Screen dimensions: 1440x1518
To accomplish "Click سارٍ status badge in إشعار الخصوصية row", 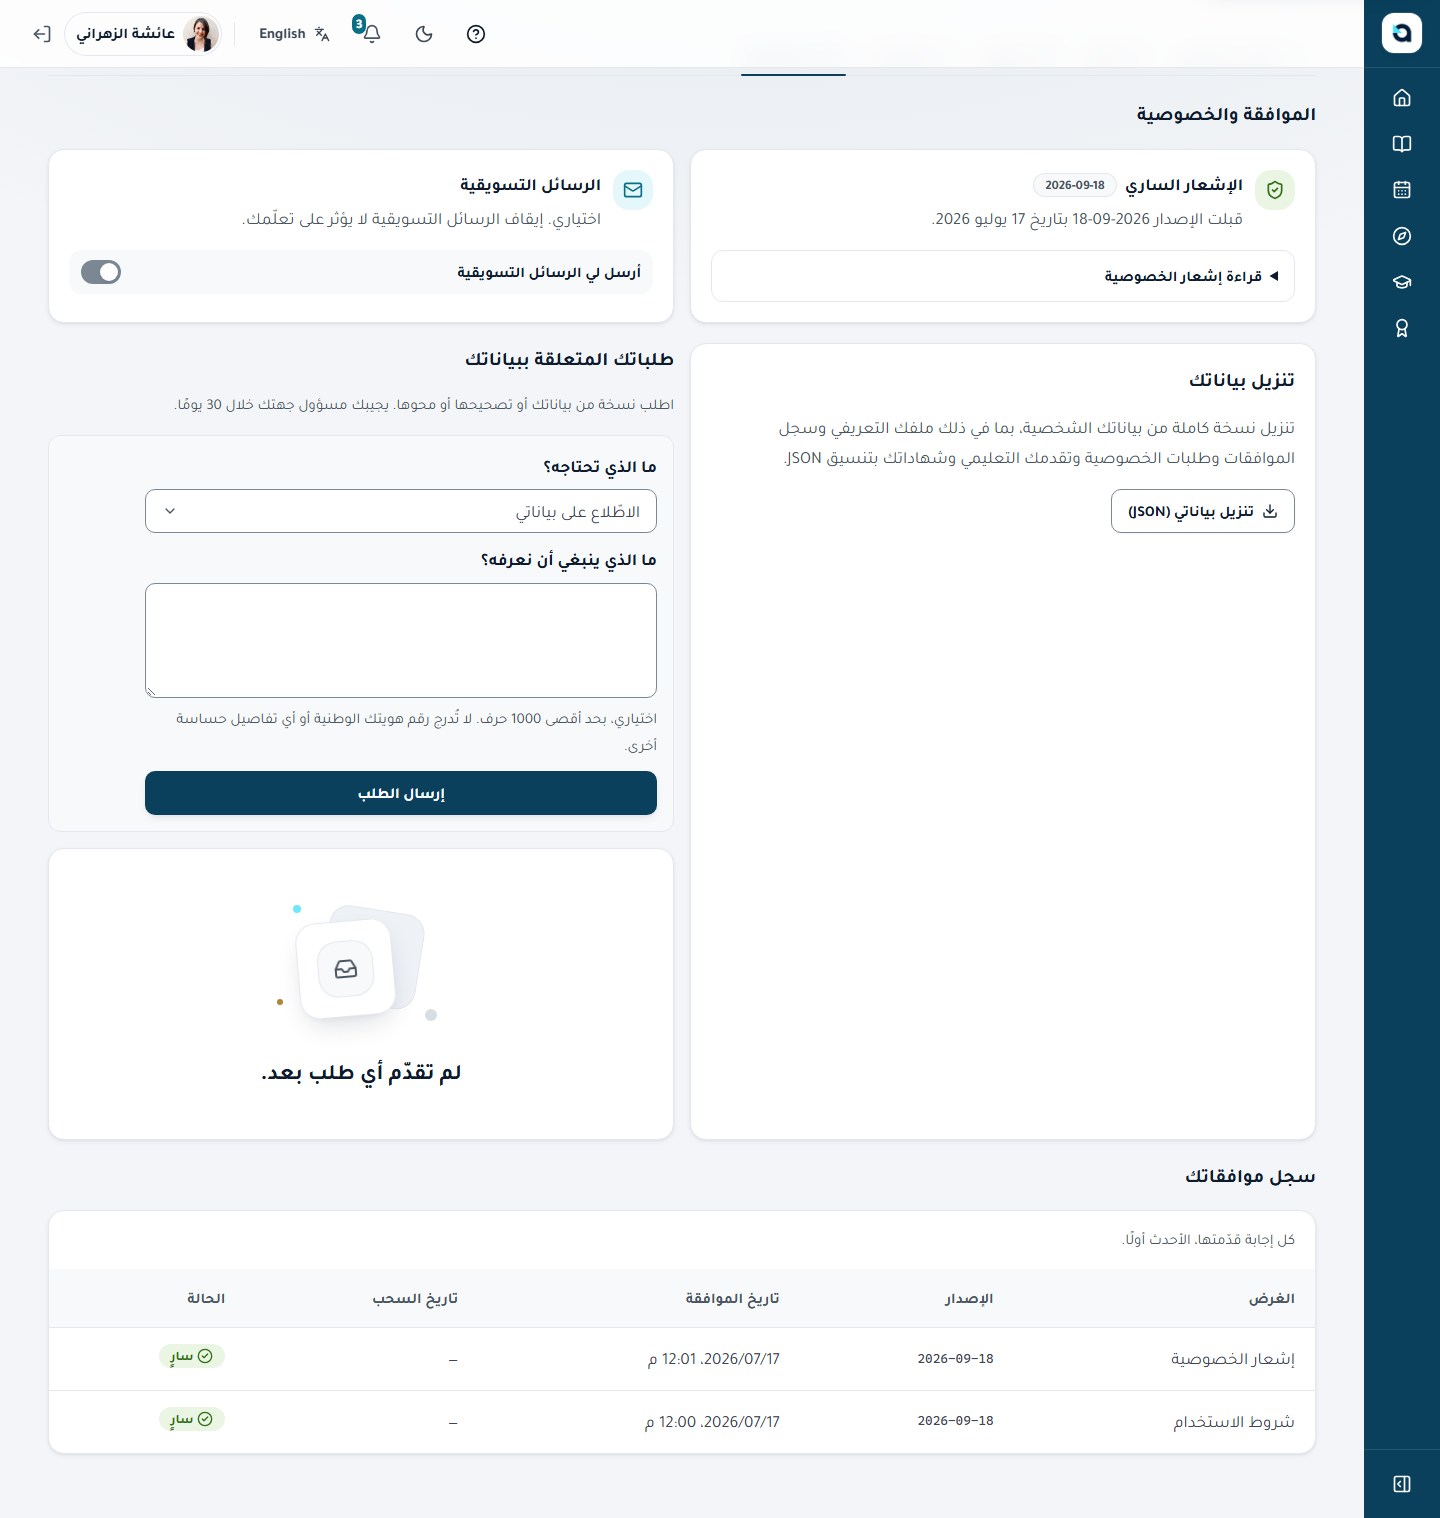I will point(192,1356).
